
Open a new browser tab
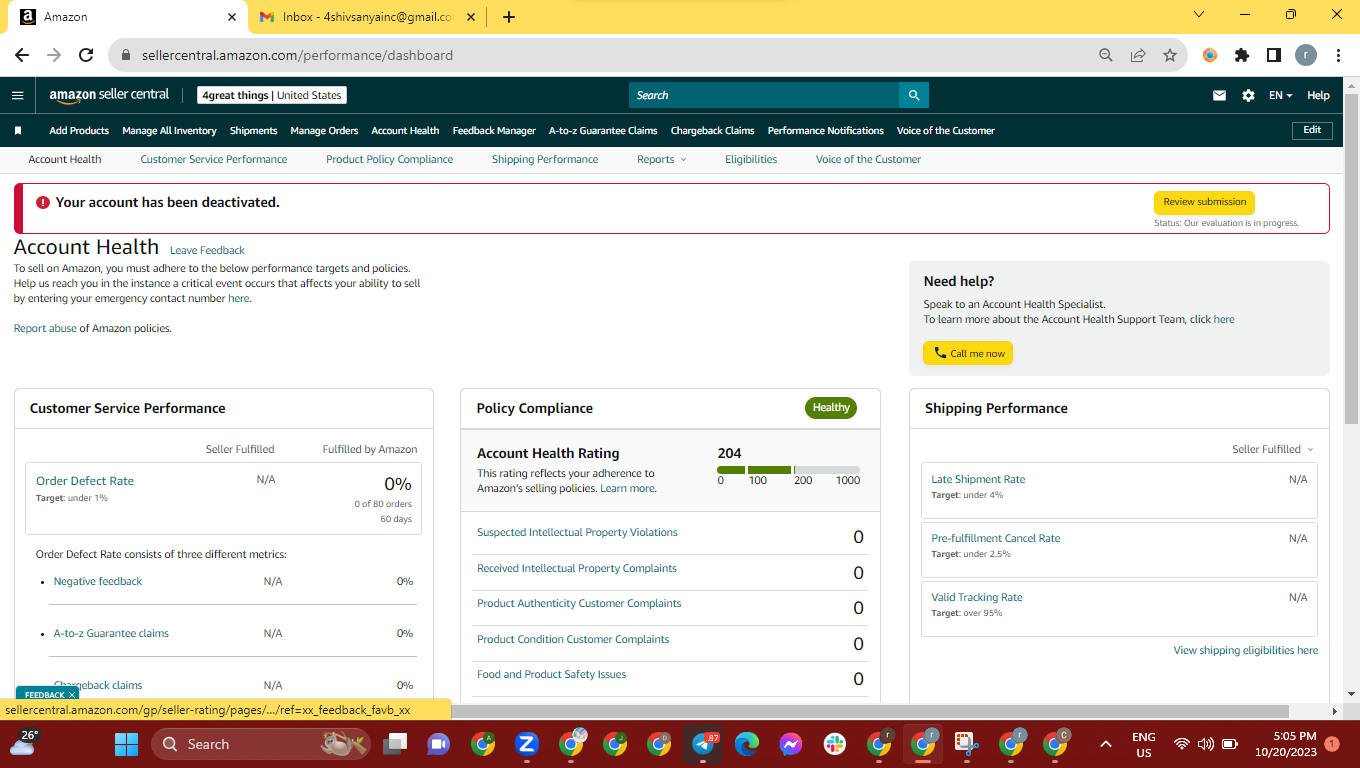509,16
